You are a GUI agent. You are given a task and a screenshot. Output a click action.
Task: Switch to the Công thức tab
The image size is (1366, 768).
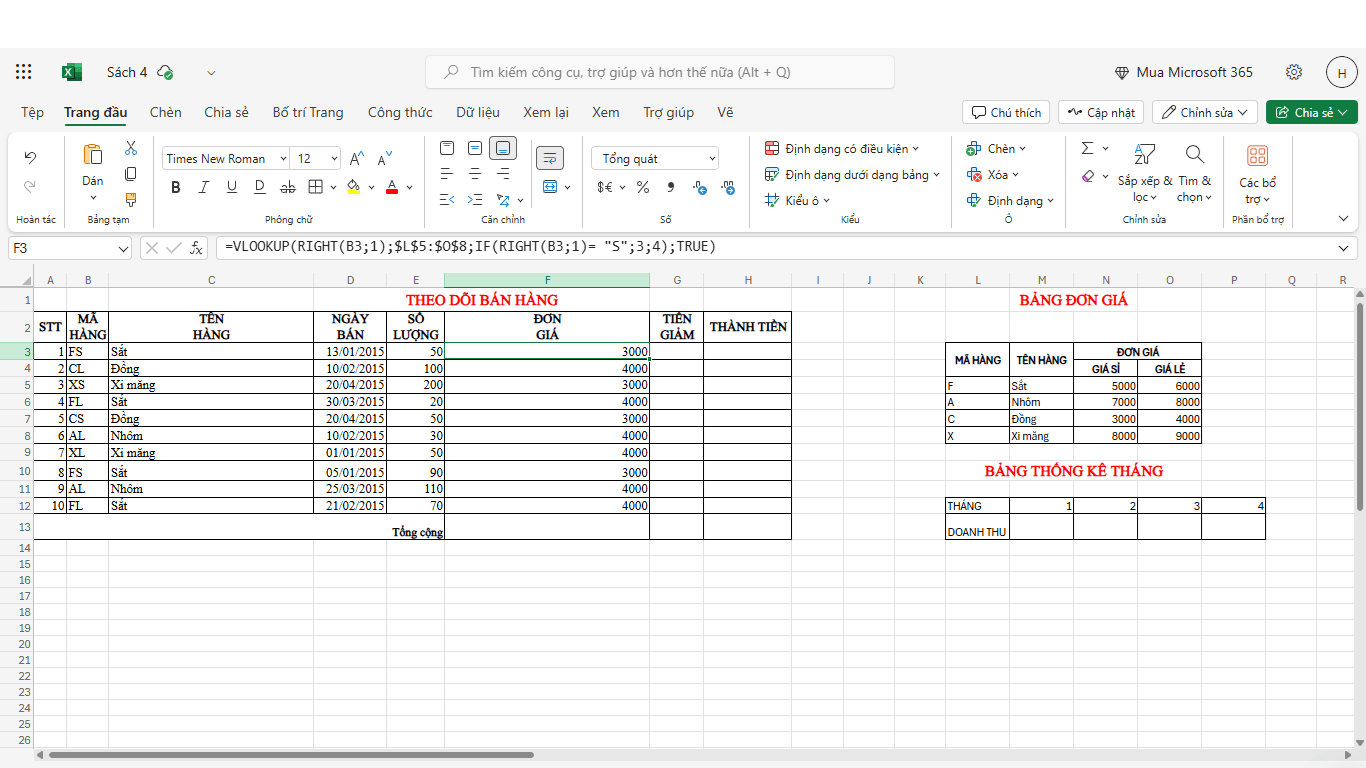400,112
